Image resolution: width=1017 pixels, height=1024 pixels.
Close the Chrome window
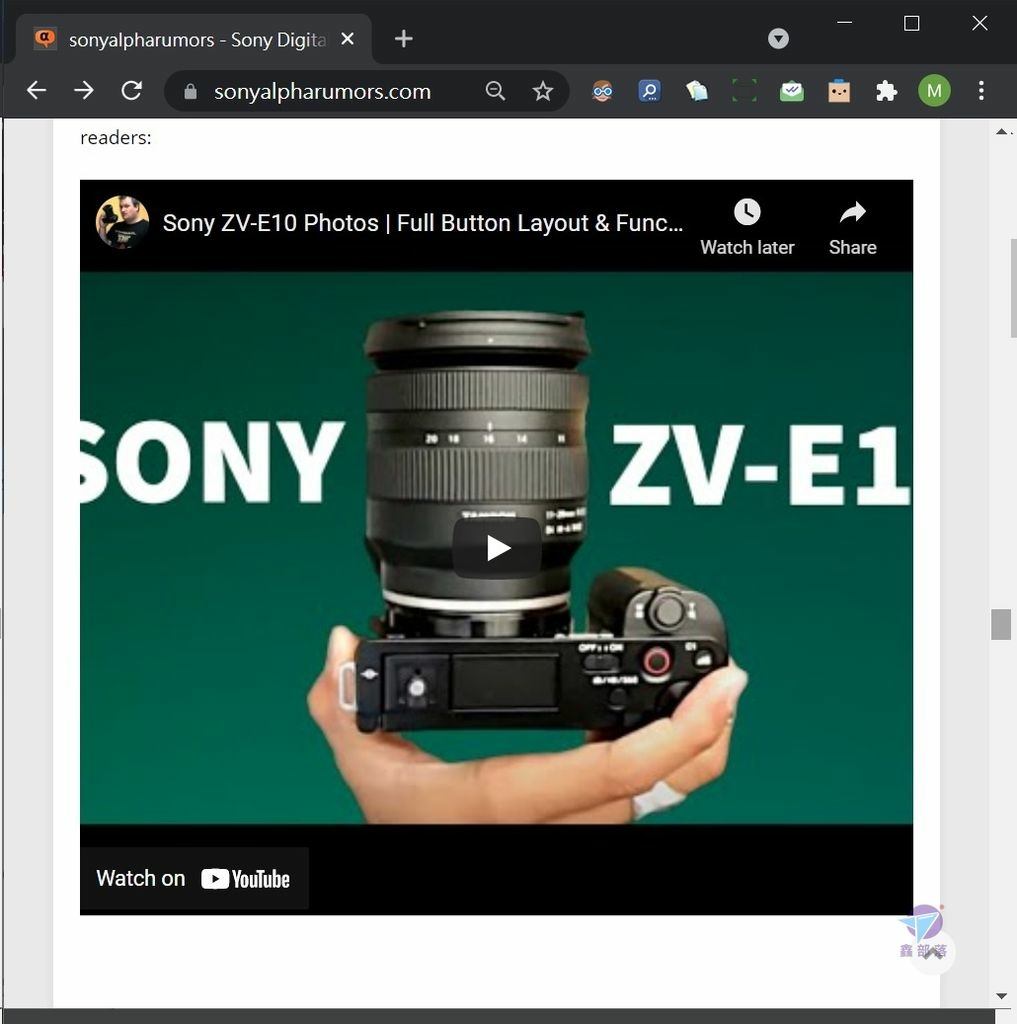pos(979,23)
